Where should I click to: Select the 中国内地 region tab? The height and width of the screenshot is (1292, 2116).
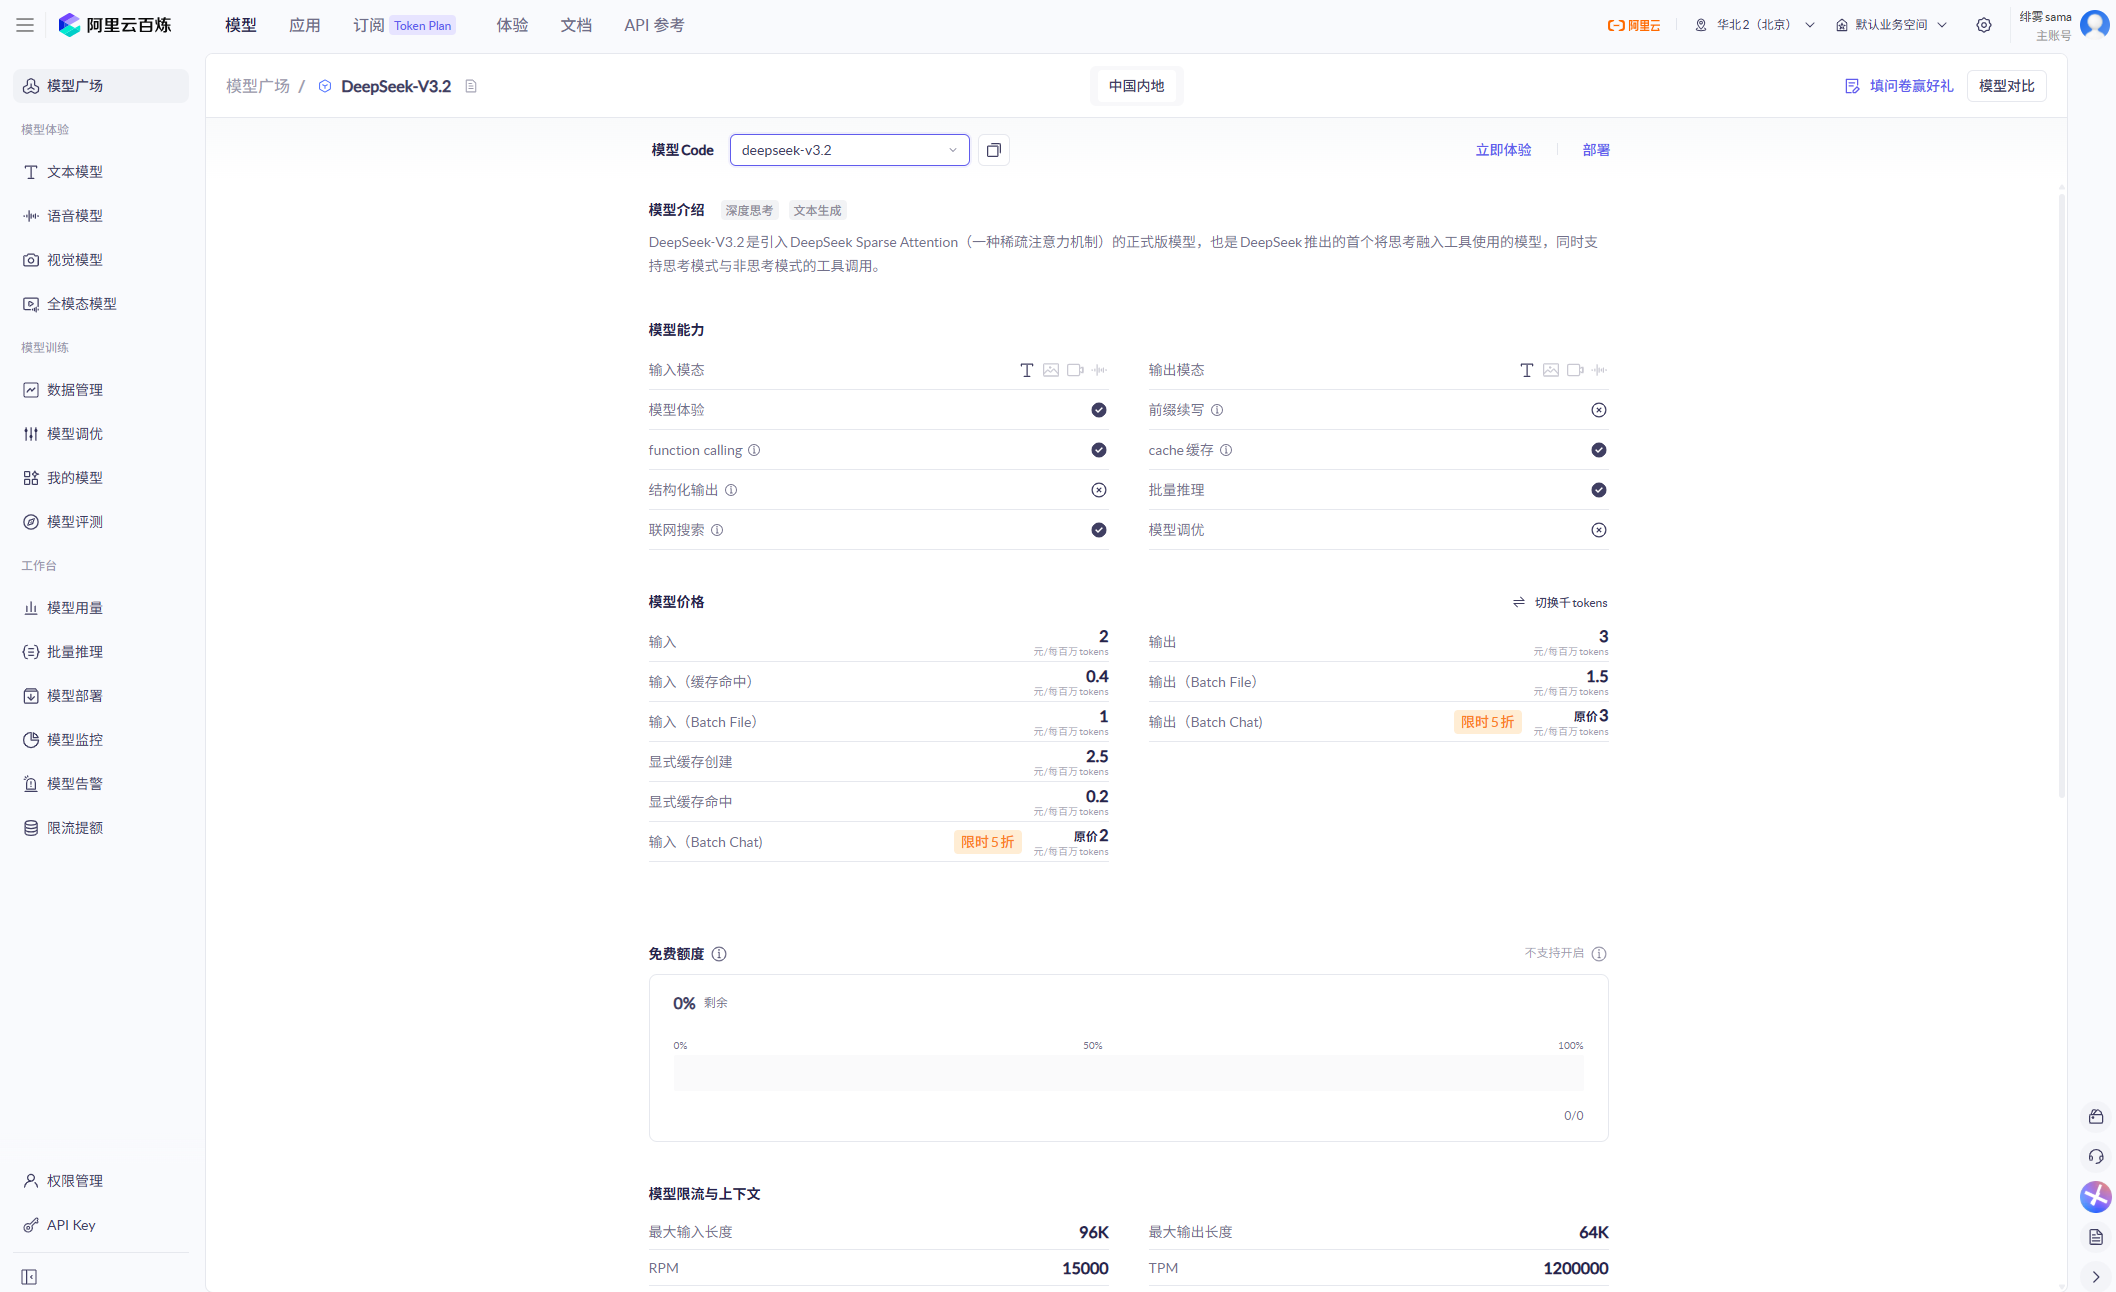1136,86
